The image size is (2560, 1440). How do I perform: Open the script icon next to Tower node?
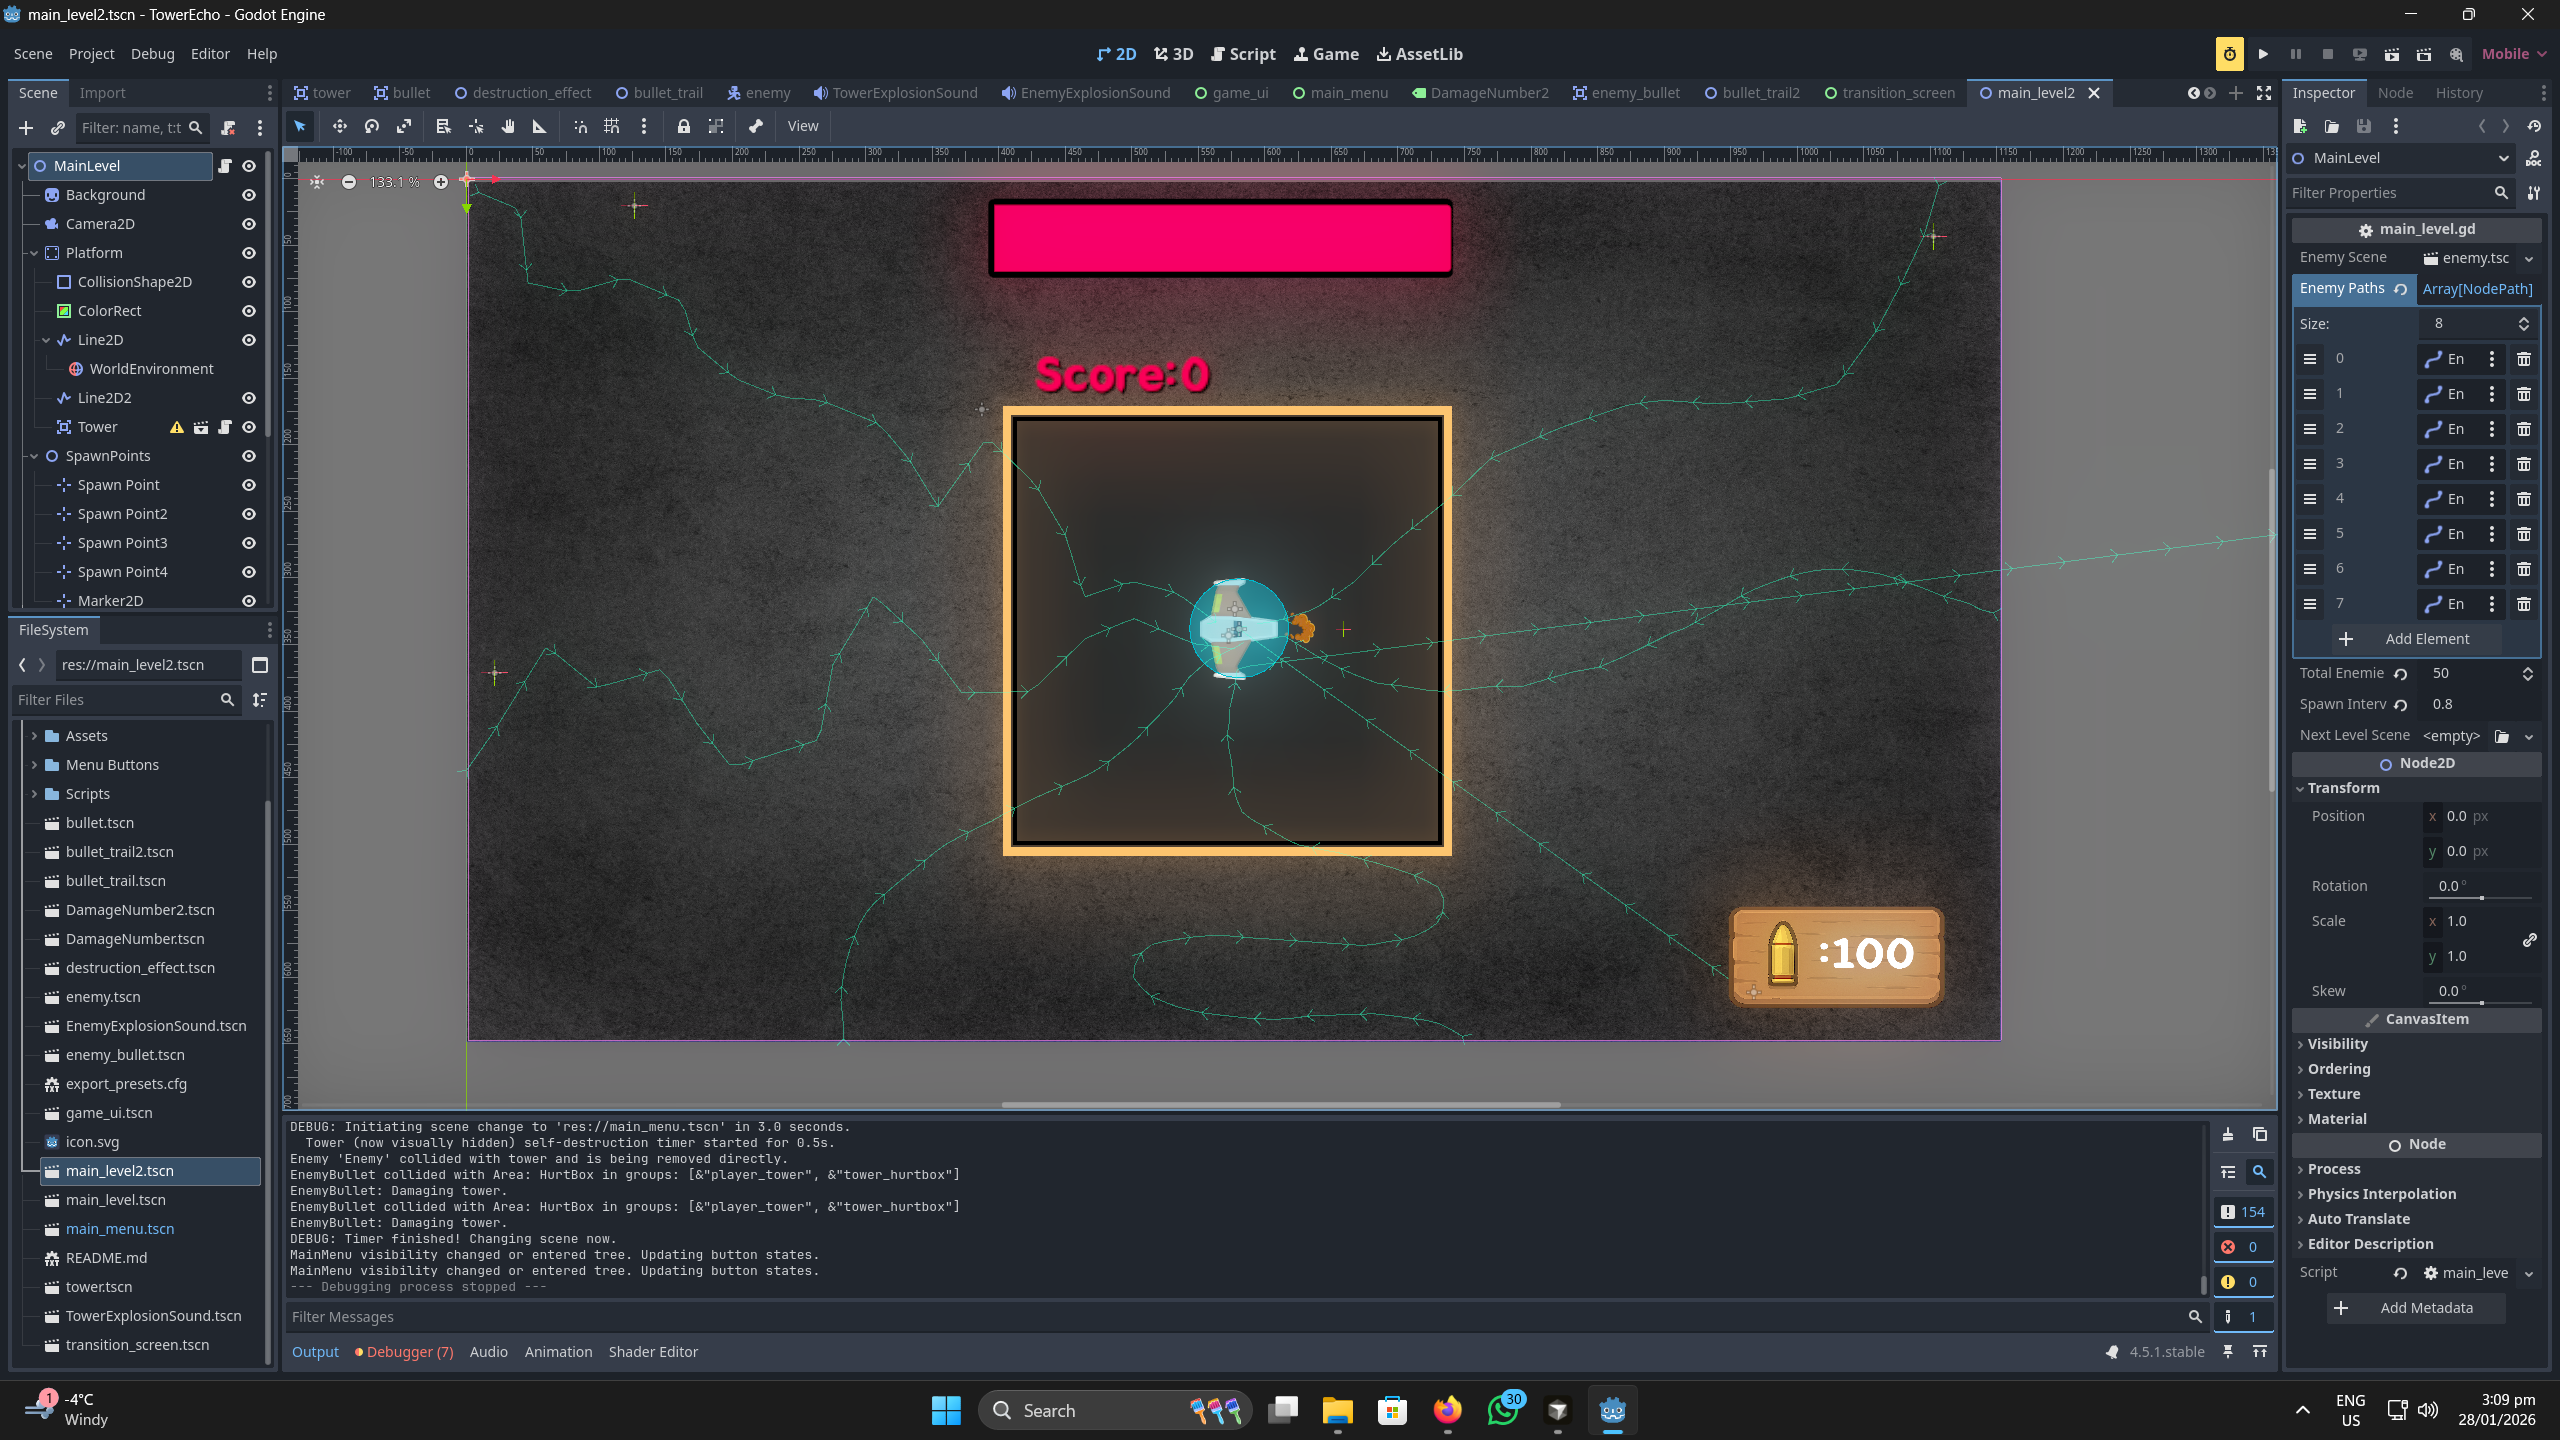225,427
